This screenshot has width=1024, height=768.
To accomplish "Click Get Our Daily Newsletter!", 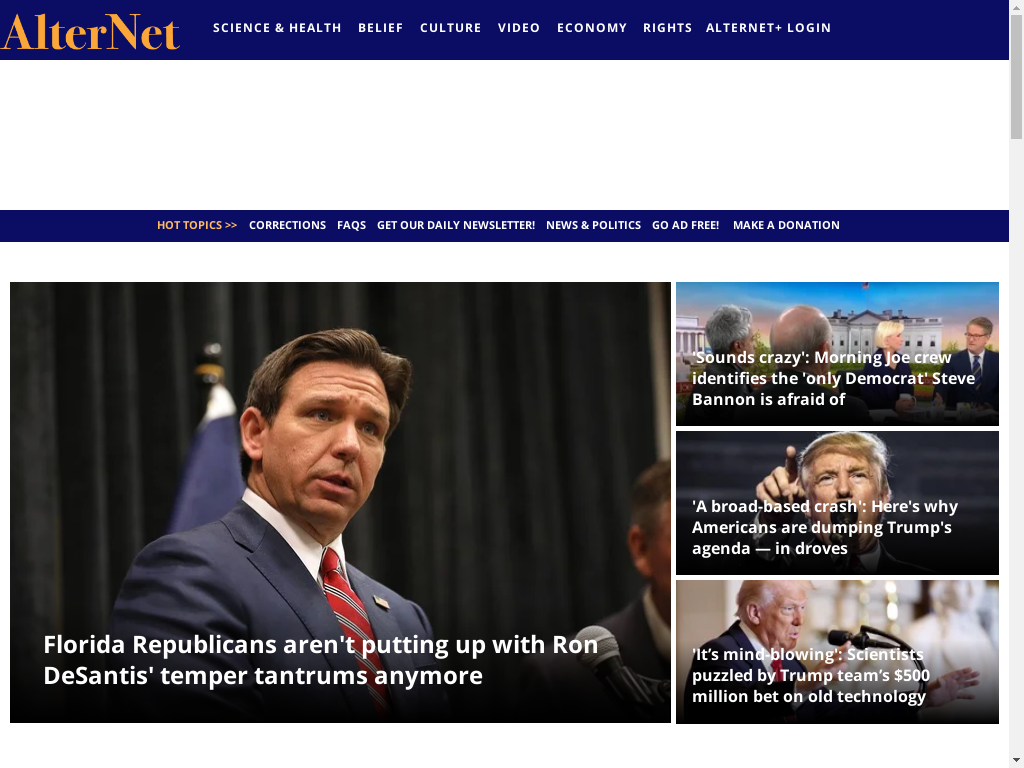I will click(456, 225).
